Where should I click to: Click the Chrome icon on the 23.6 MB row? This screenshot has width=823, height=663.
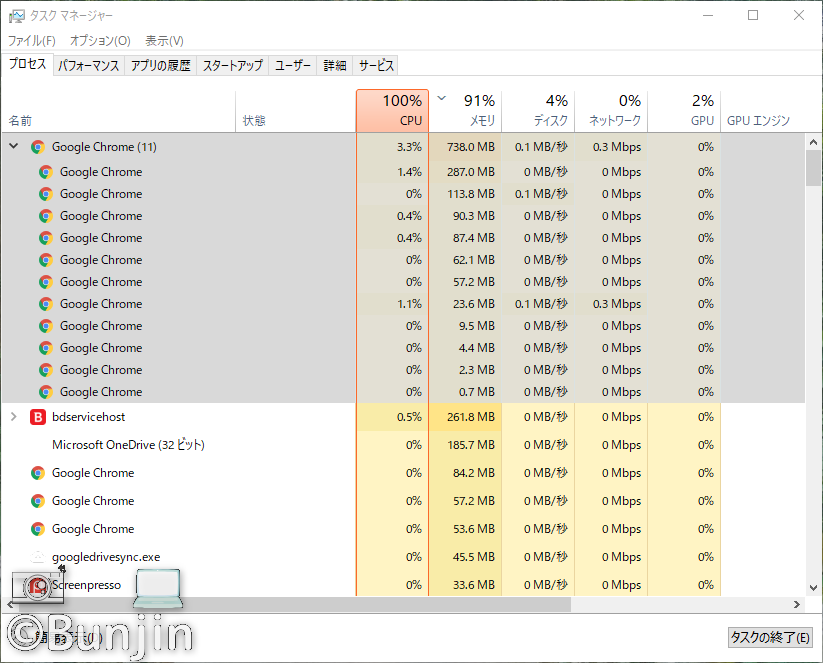coord(46,304)
